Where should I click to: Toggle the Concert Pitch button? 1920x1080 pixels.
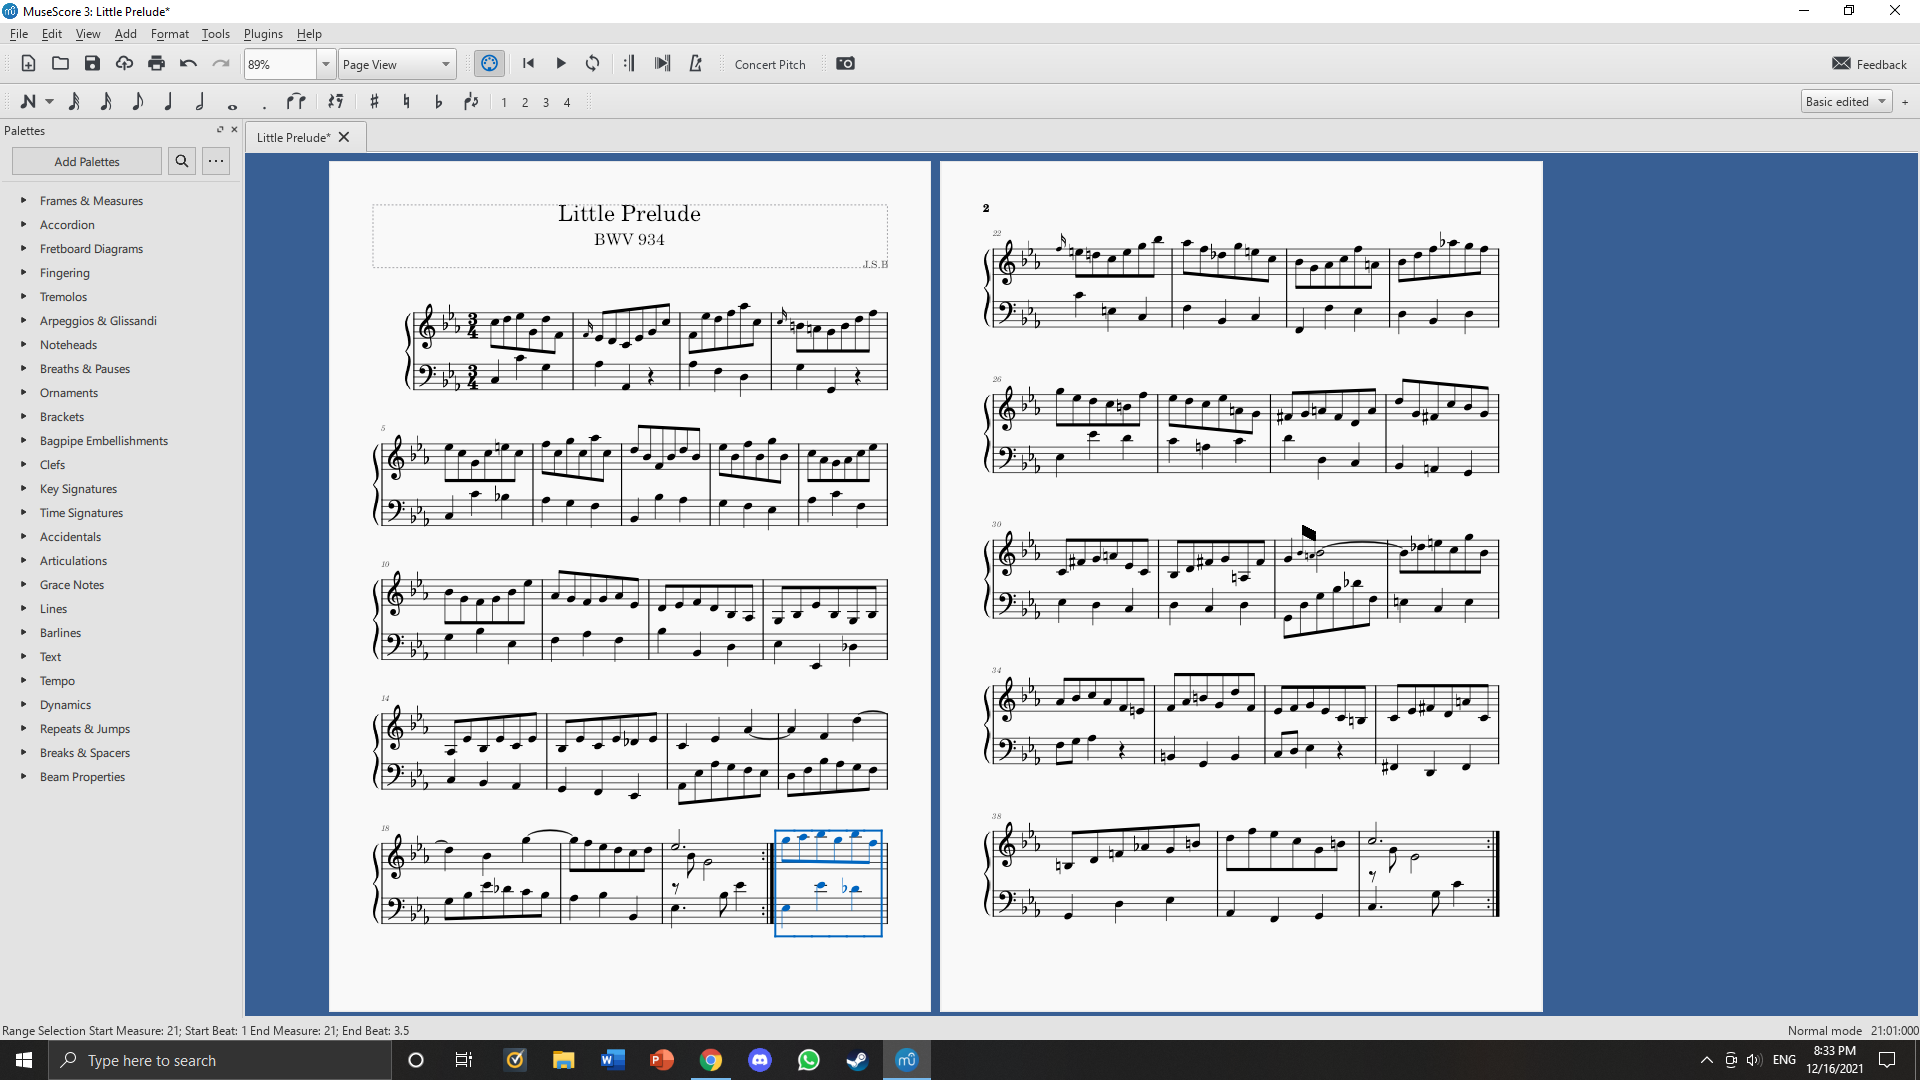(x=770, y=63)
